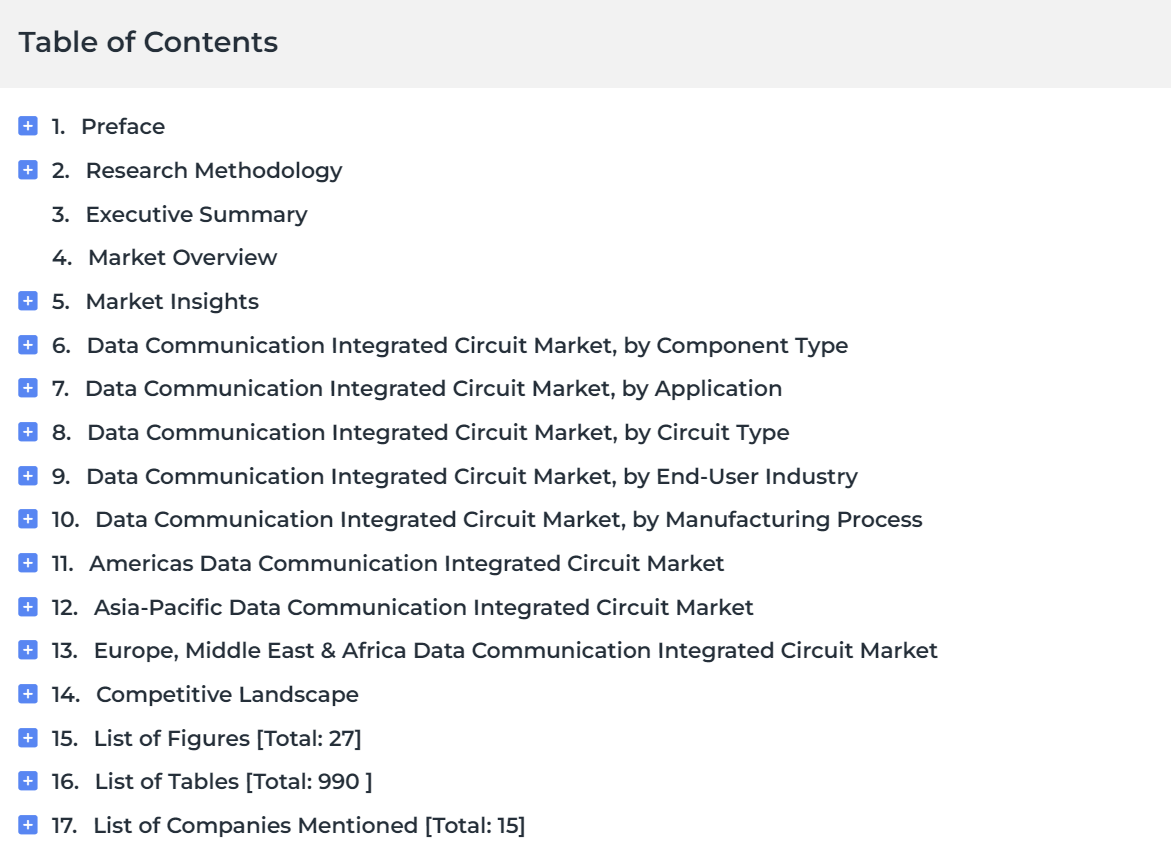
Task: Expand the Preface section plus icon
Action: pos(28,126)
